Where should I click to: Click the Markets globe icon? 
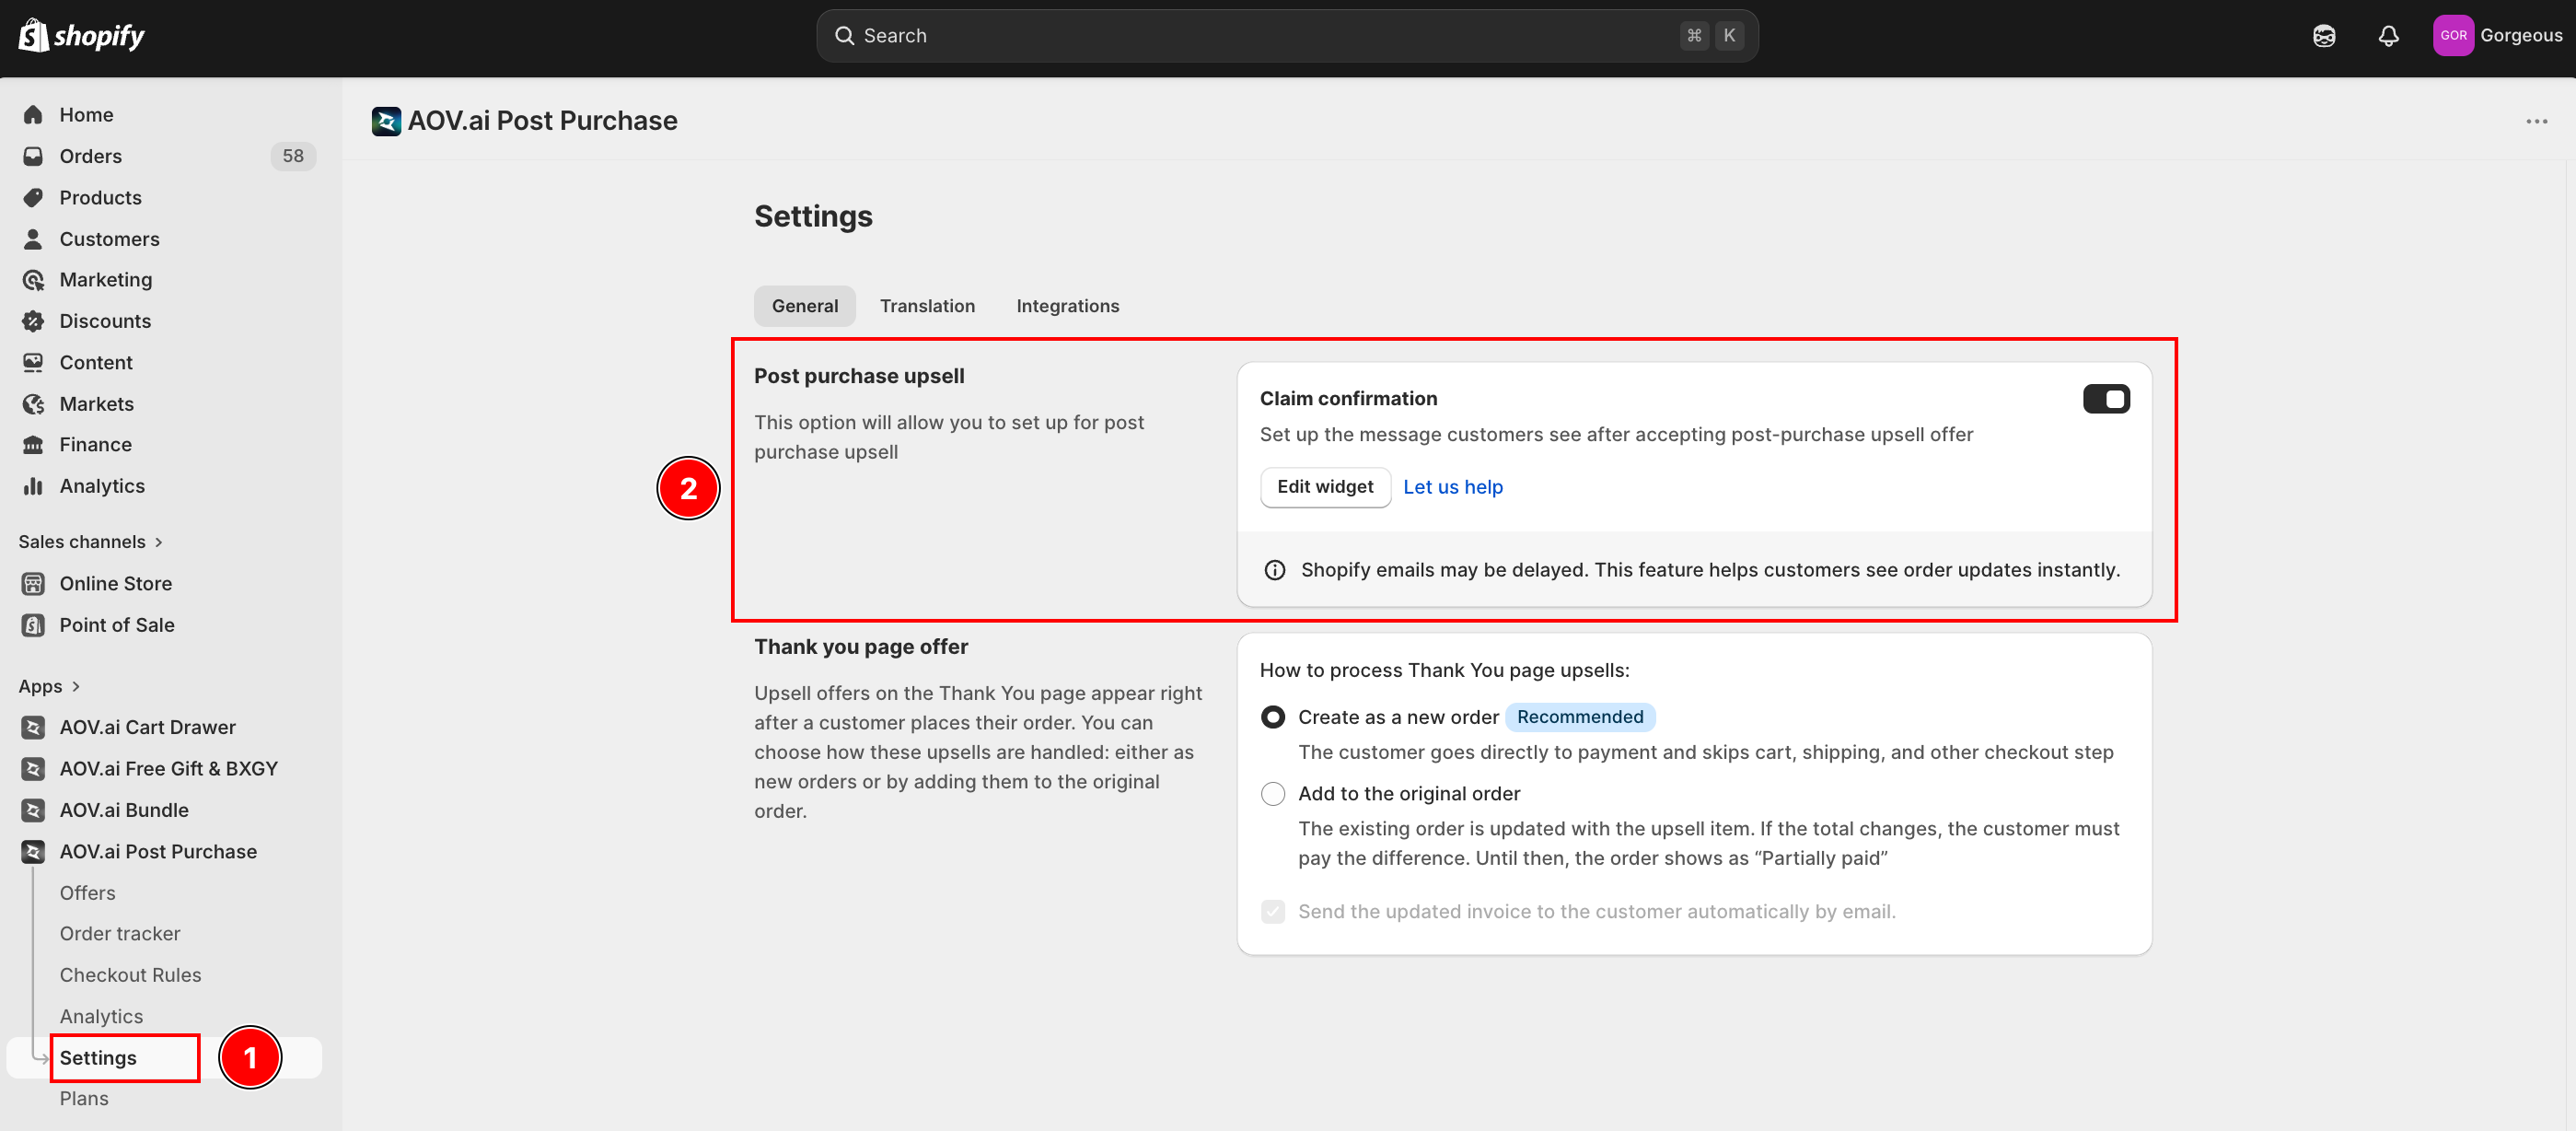pyautogui.click(x=33, y=404)
